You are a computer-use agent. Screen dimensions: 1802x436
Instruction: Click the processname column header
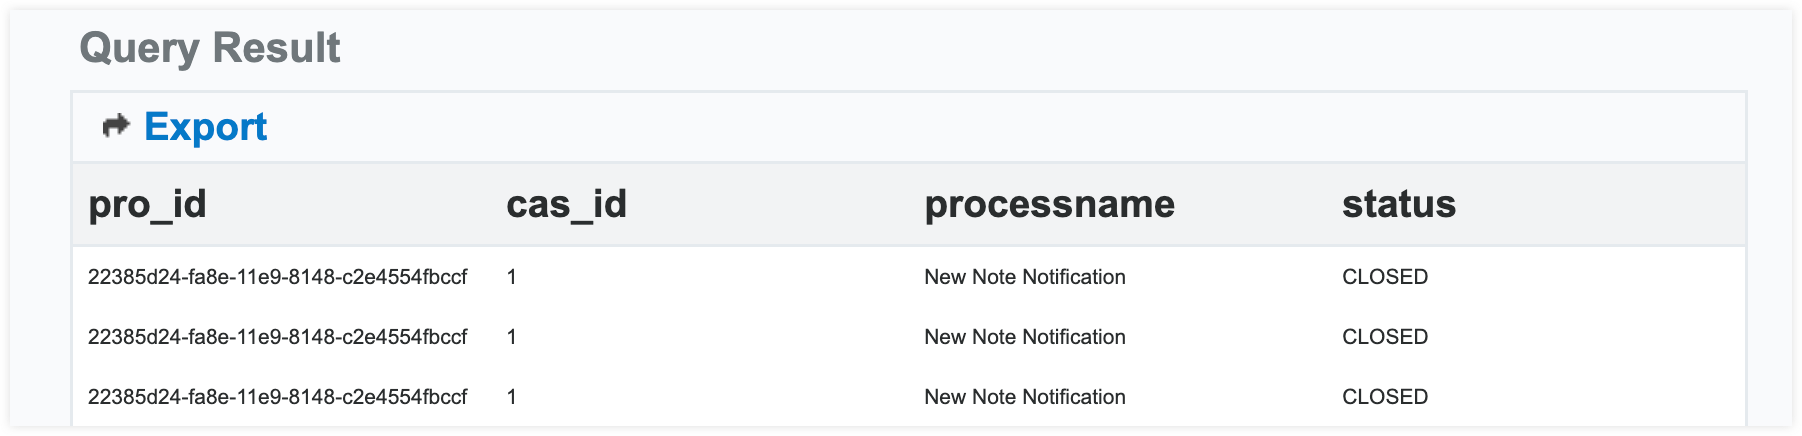pos(1049,204)
